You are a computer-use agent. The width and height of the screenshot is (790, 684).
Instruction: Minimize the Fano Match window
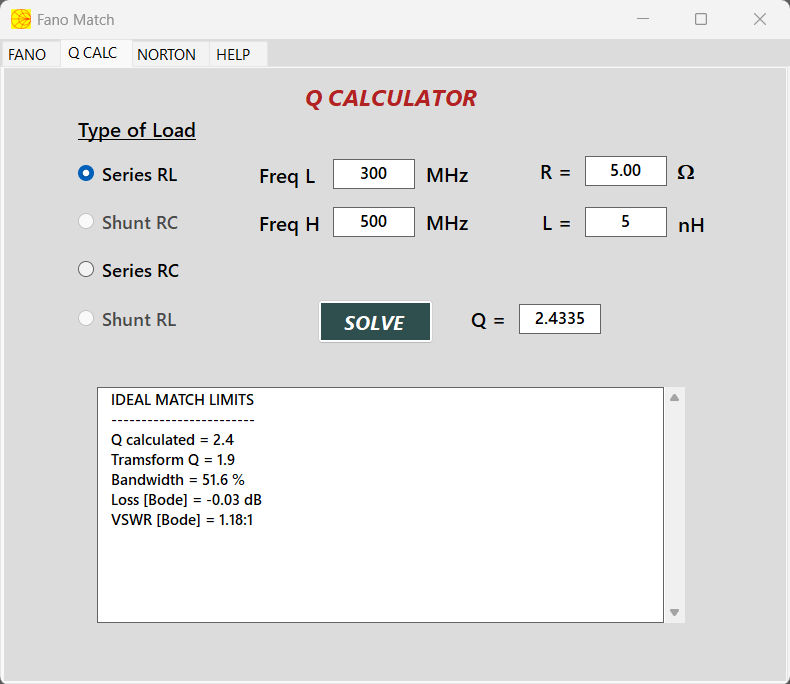click(642, 19)
